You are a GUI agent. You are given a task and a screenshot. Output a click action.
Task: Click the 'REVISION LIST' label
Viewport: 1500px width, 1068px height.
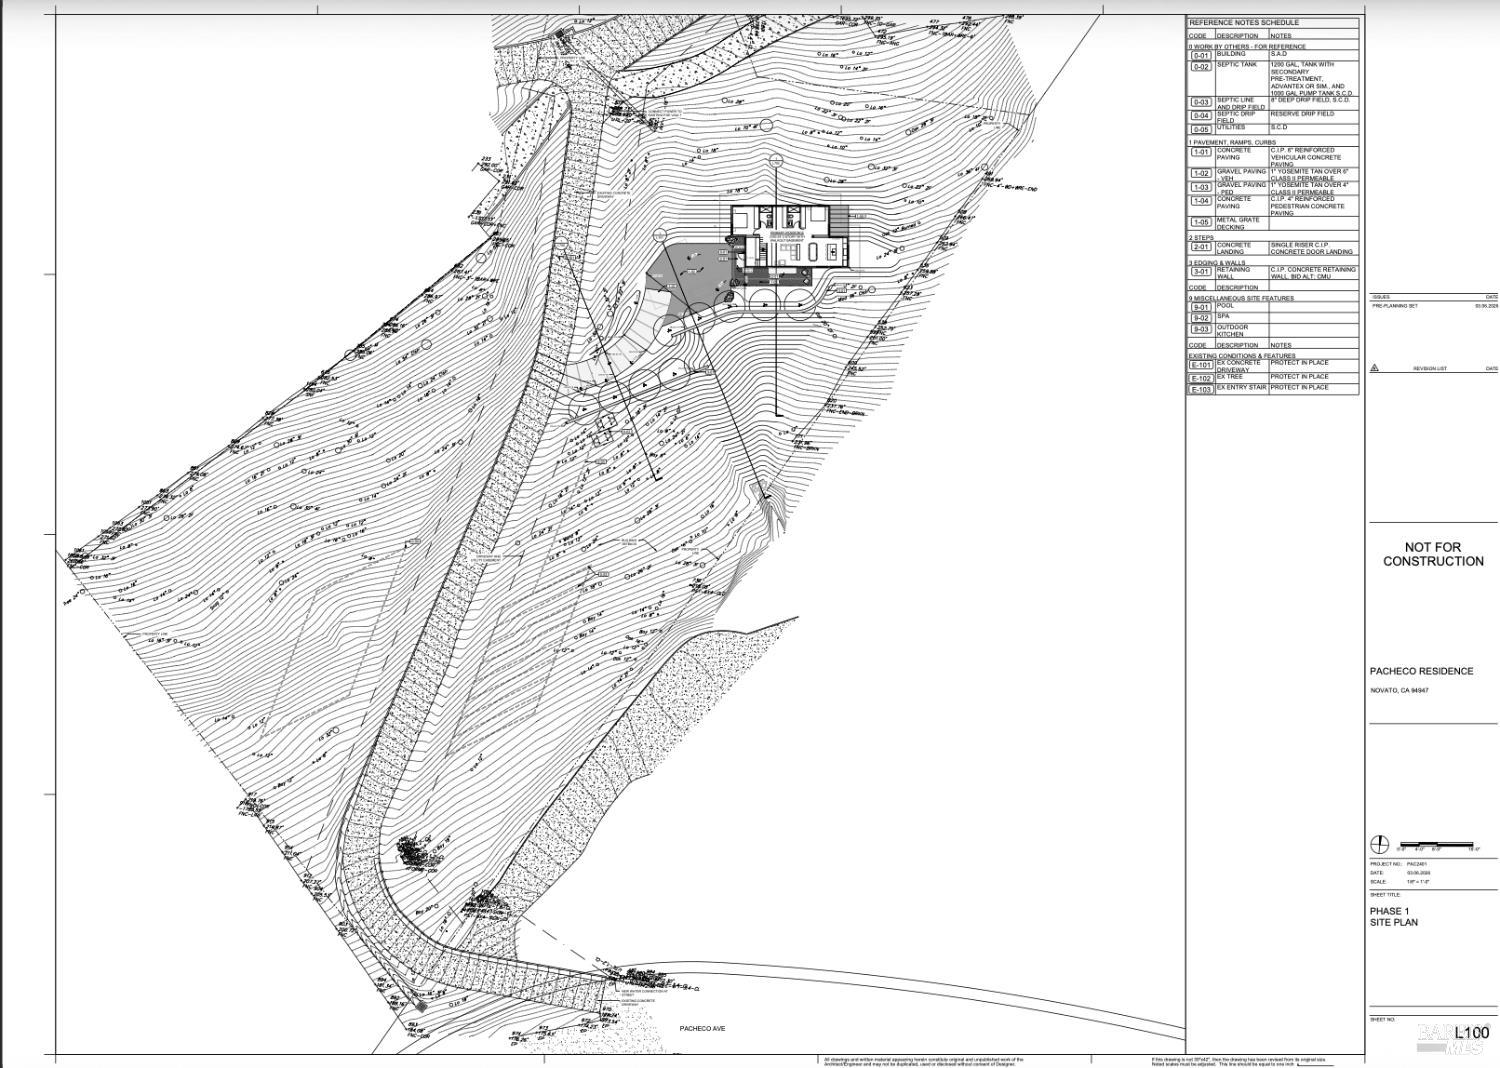pos(1430,369)
